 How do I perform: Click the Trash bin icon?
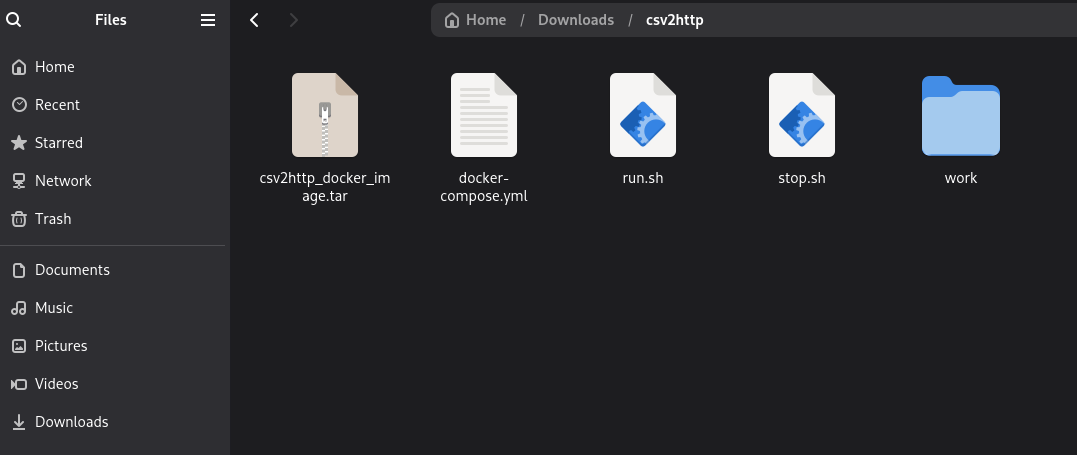click(x=19, y=219)
